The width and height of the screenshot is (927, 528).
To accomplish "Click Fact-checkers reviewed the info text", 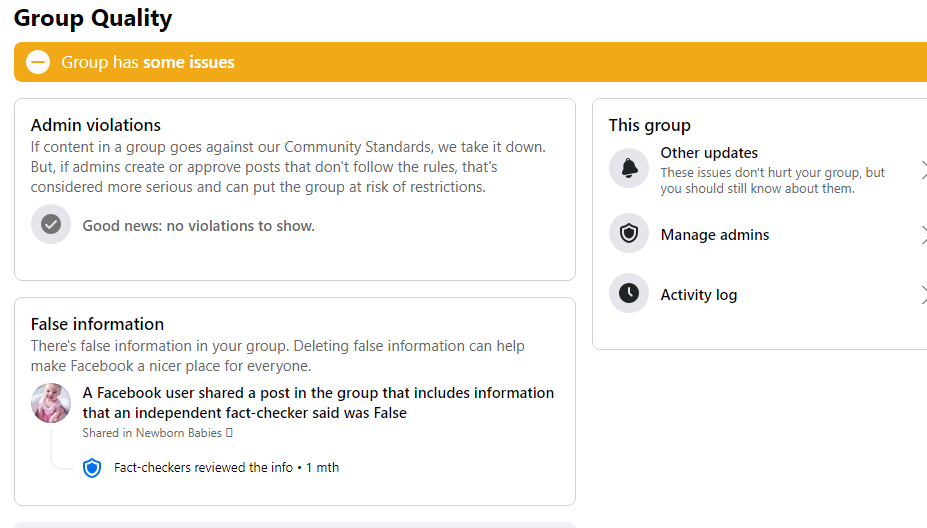I will click(x=203, y=468).
